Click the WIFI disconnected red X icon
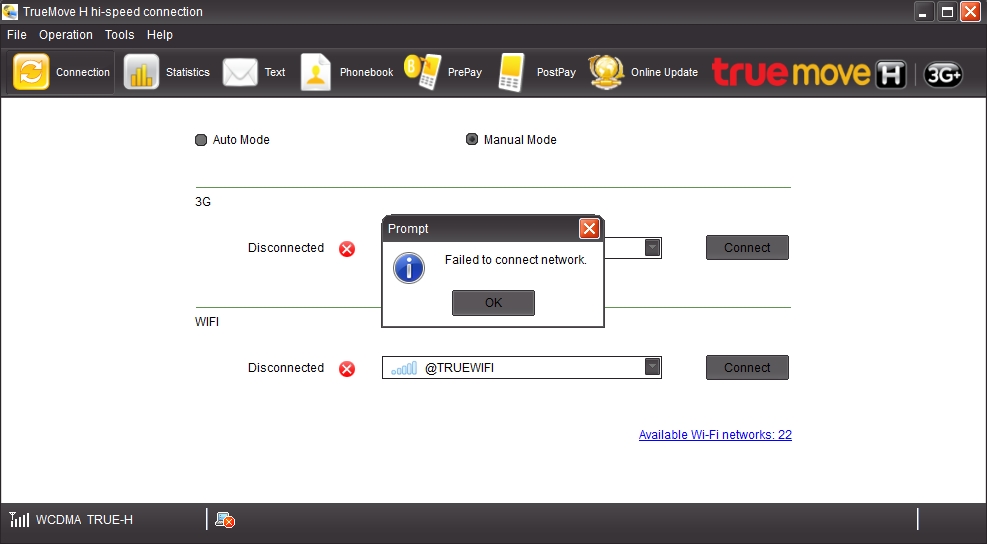 point(347,368)
